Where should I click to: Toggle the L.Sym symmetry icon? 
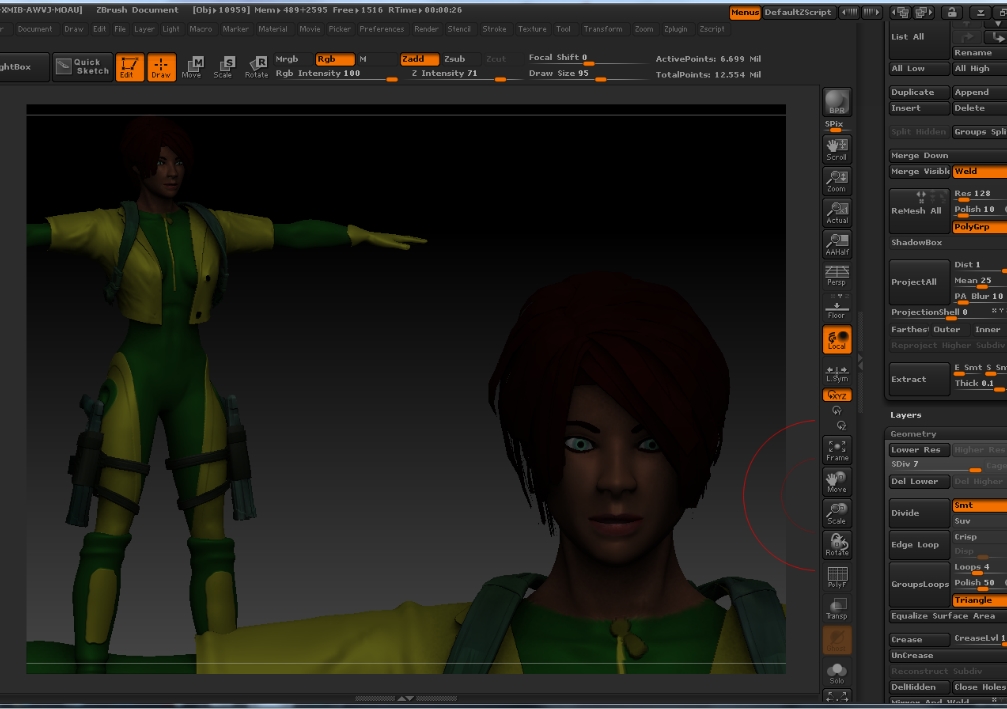tap(837, 372)
